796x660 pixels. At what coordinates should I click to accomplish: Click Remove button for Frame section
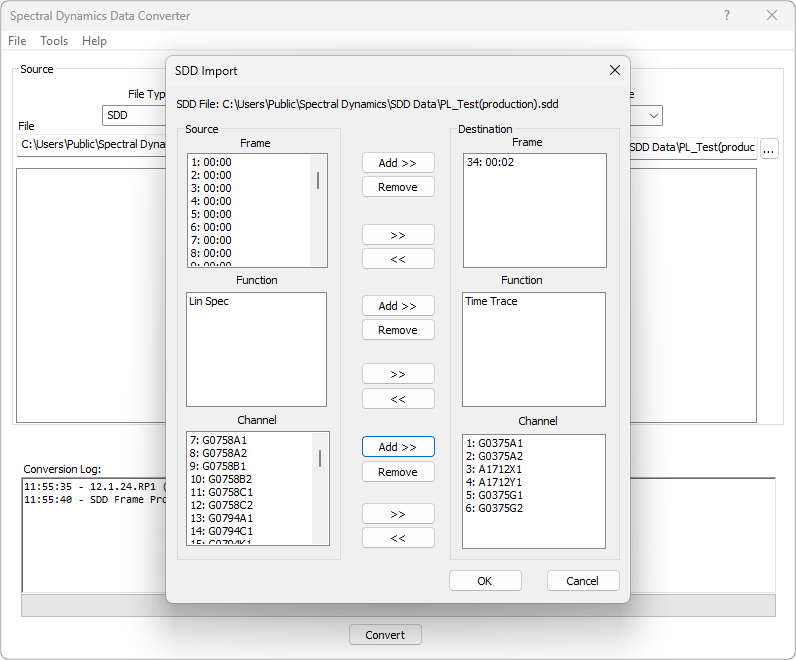pyautogui.click(x=398, y=187)
